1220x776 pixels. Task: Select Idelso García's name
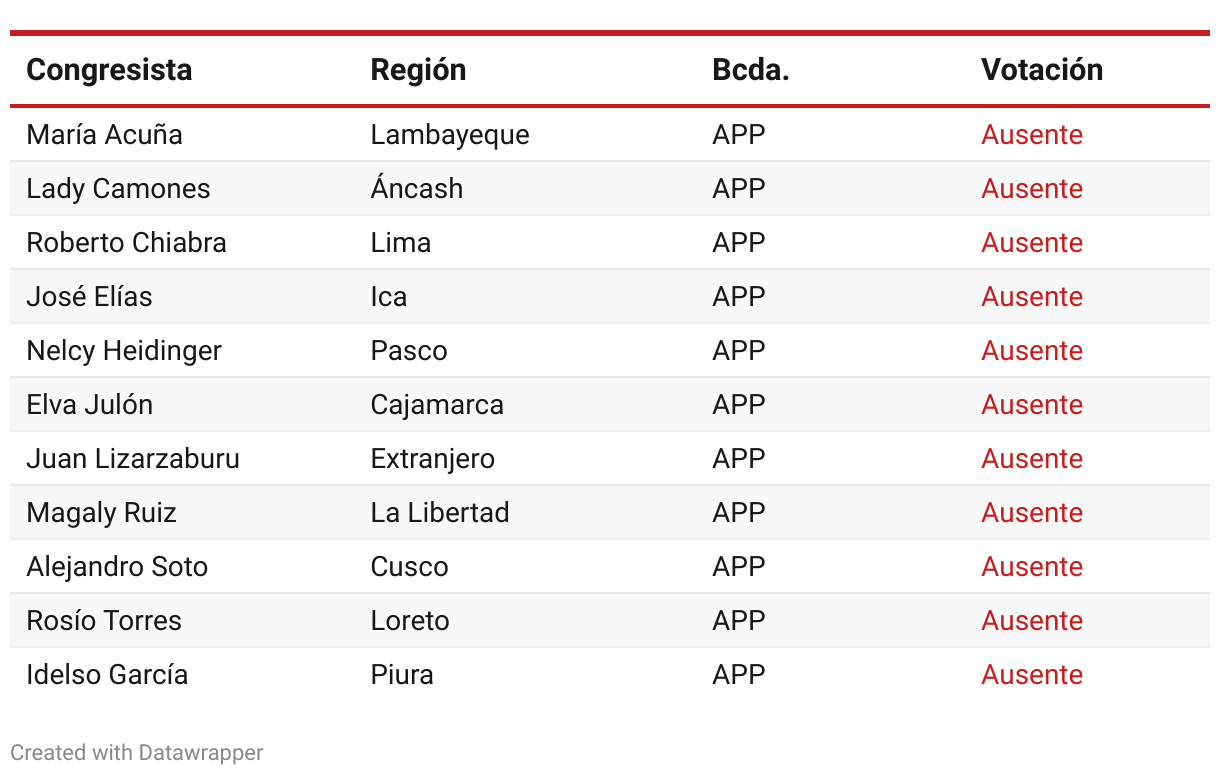pos(107,675)
